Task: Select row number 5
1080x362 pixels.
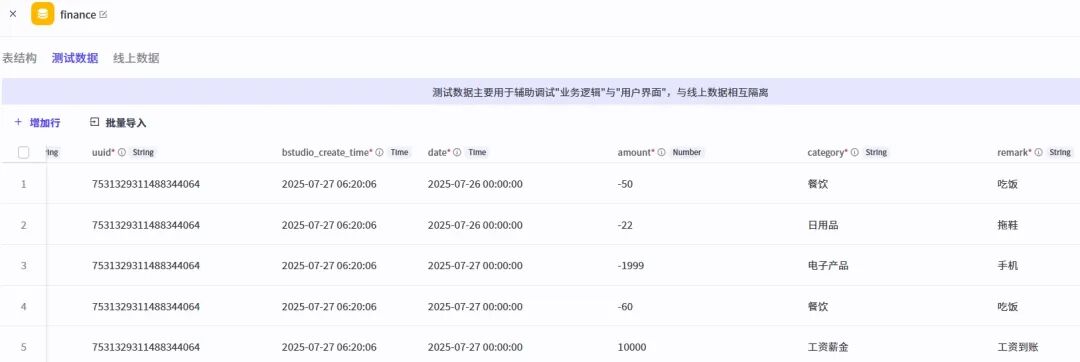Action: coord(23,348)
